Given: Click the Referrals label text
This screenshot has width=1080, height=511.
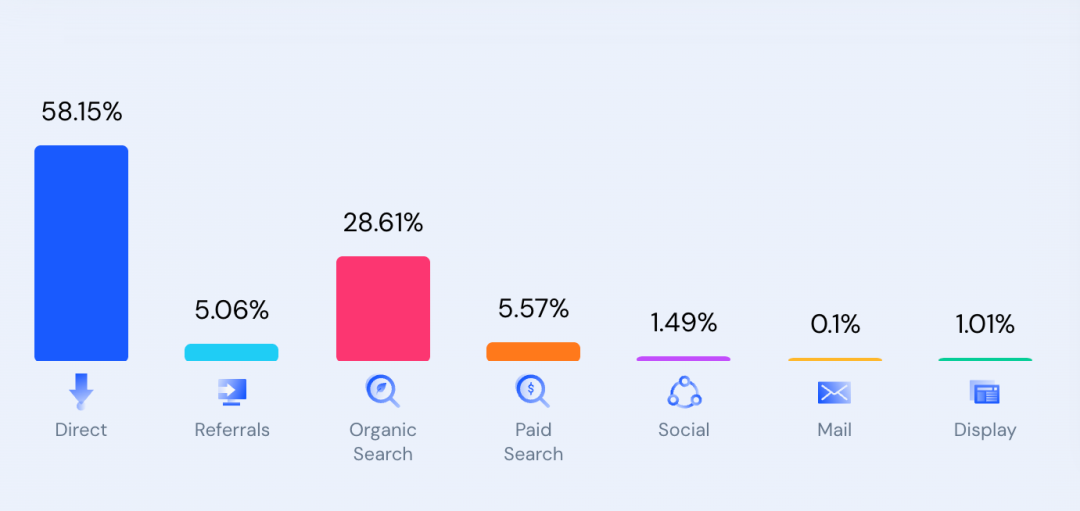Looking at the screenshot, I should coord(232,430).
